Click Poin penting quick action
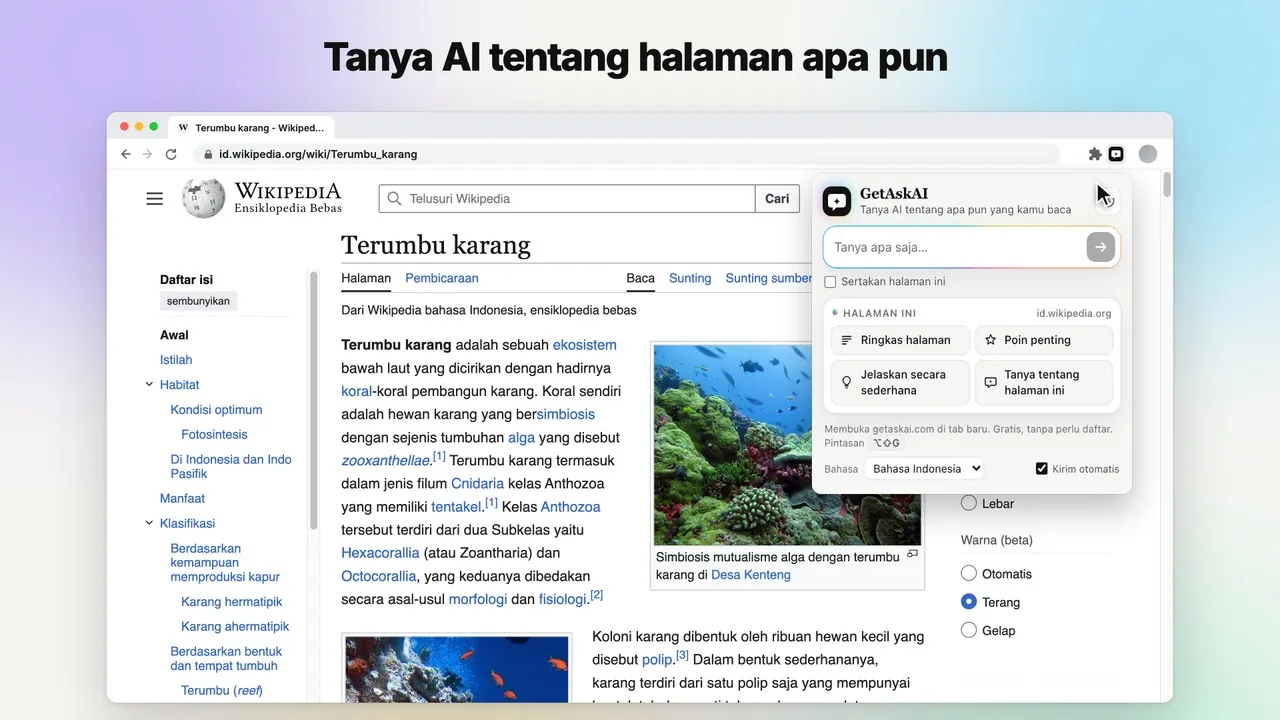Screen dimensions: 1280x720 1044,340
